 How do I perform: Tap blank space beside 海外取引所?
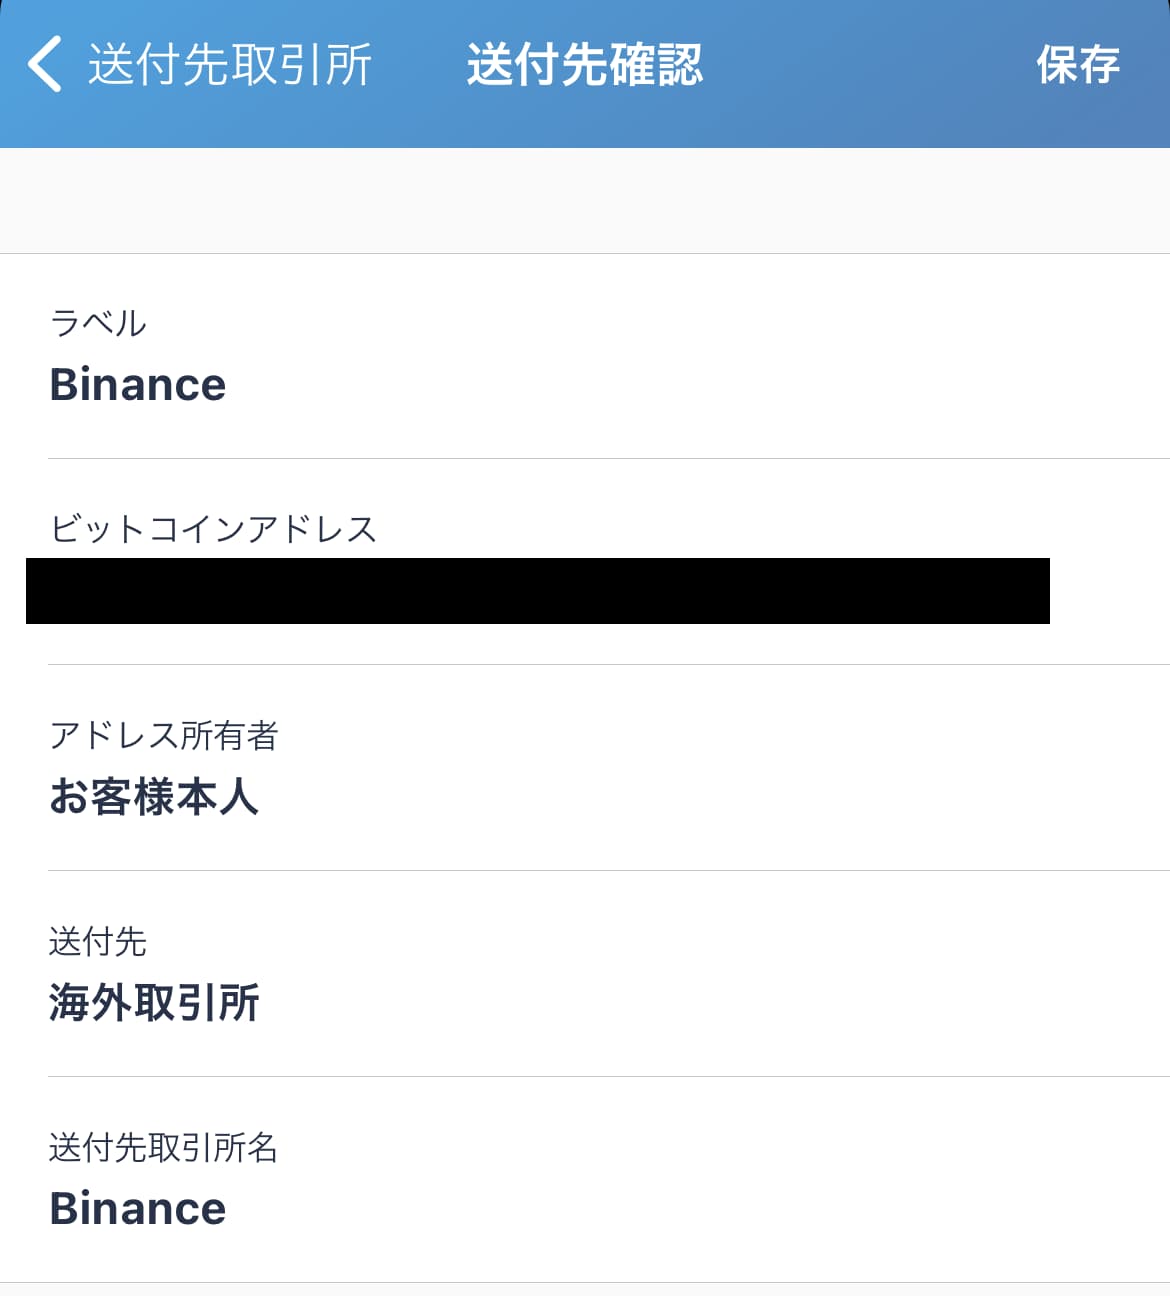tap(700, 1003)
